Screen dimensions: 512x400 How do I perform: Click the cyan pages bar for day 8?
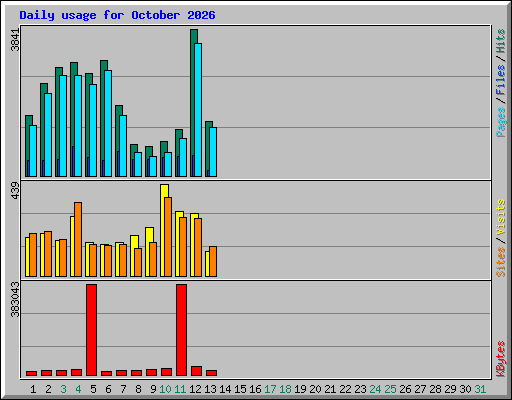[x=138, y=164]
